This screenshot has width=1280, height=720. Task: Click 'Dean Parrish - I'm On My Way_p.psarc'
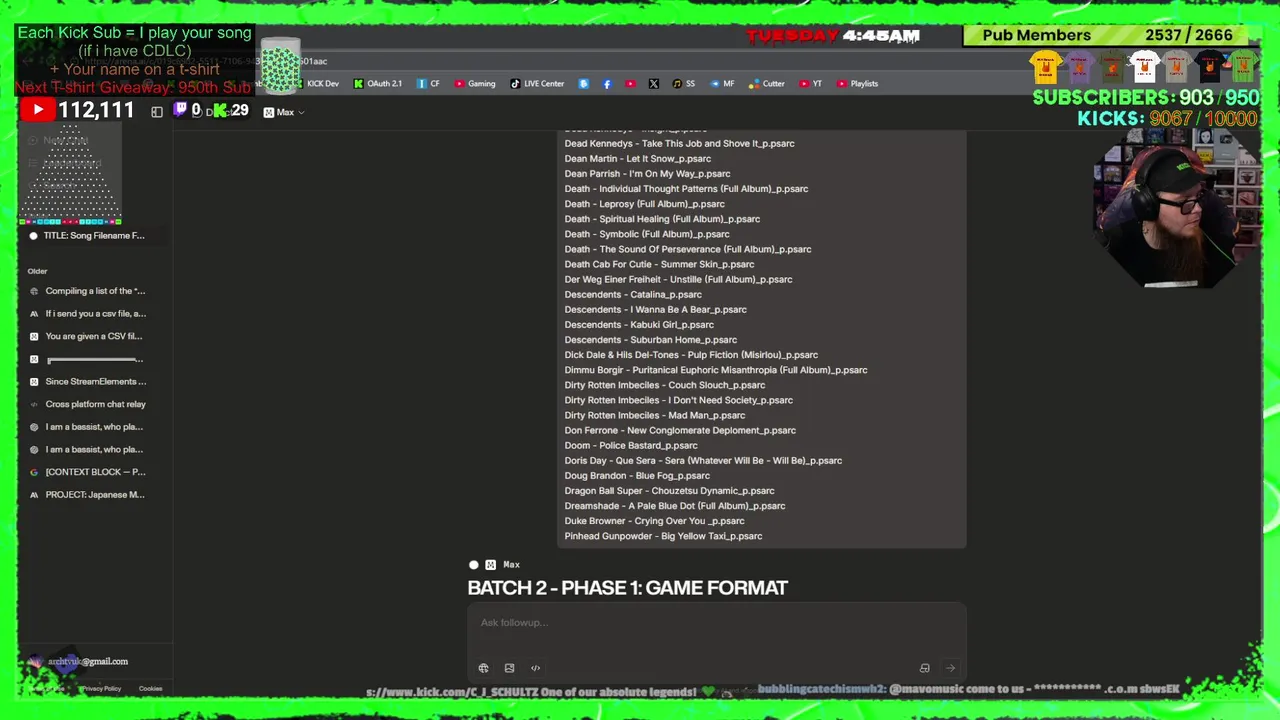pyautogui.click(x=647, y=174)
